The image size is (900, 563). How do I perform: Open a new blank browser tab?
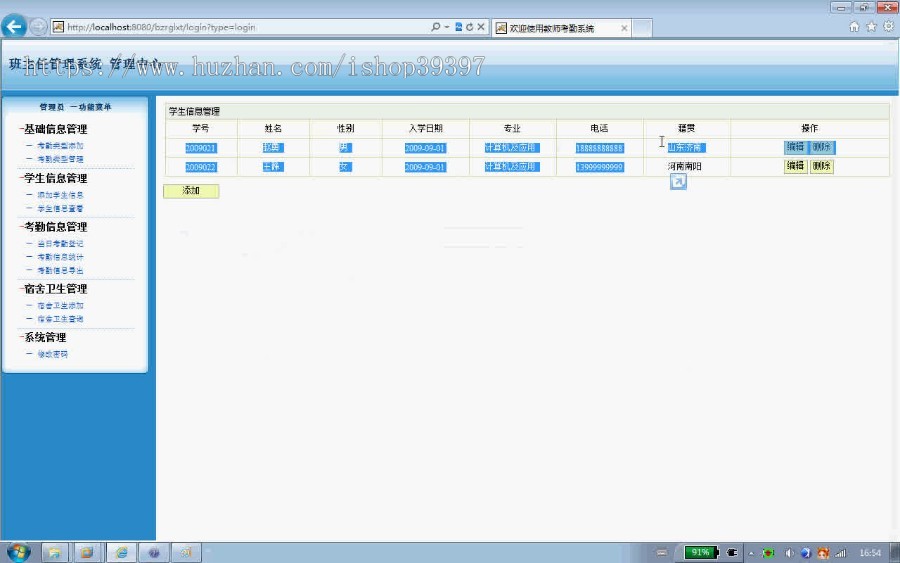pos(642,28)
